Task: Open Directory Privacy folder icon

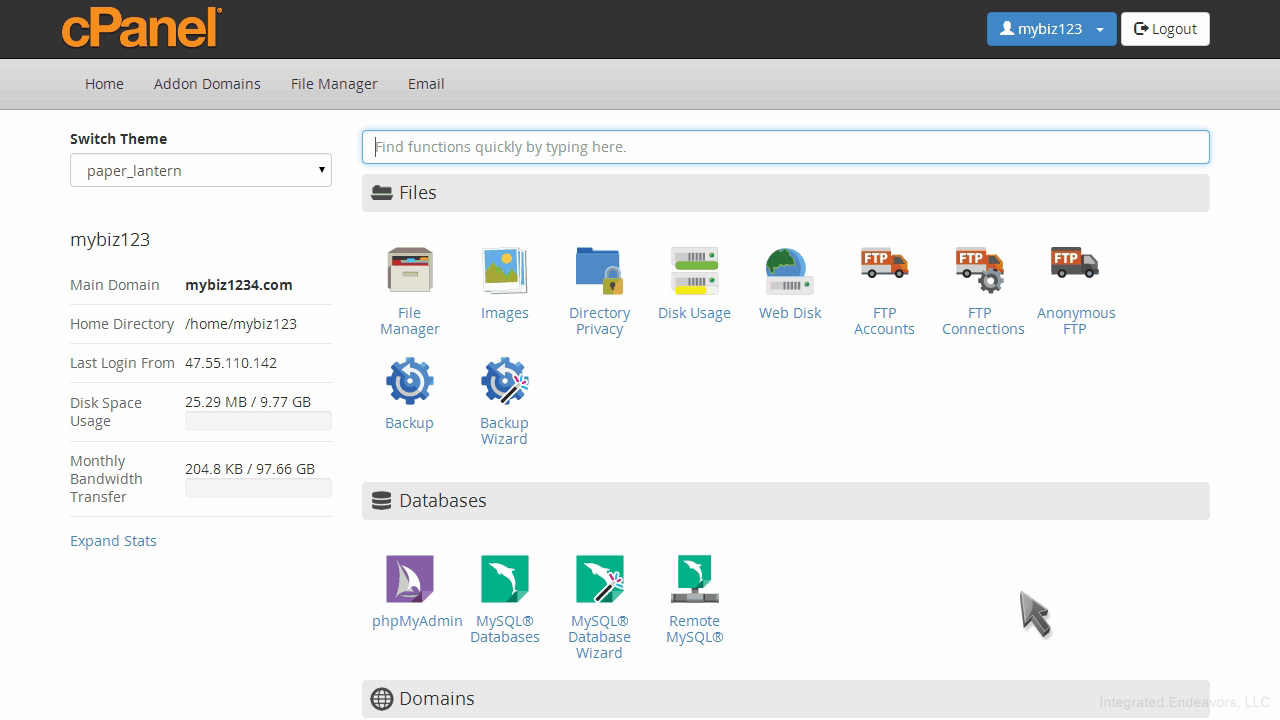Action: [x=599, y=271]
